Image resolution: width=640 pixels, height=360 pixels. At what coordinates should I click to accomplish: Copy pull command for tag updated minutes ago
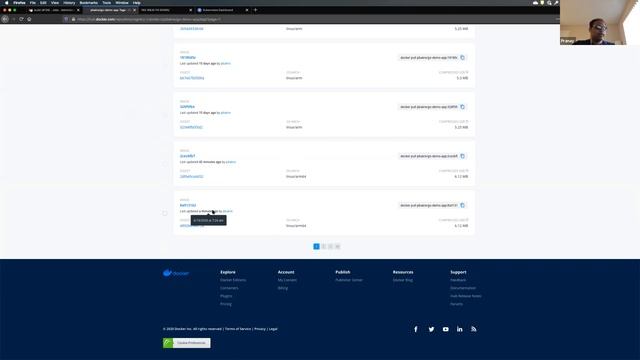click(x=462, y=156)
